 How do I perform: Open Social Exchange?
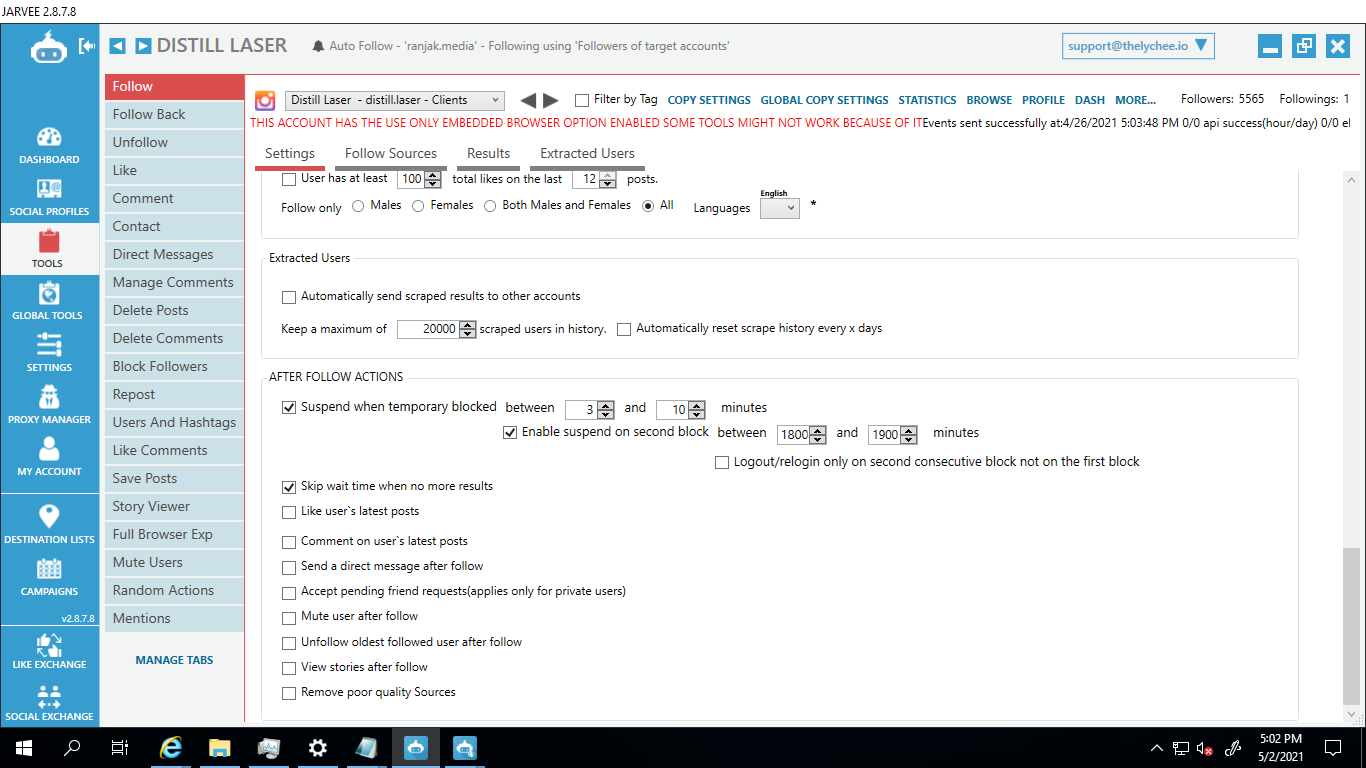[x=49, y=702]
